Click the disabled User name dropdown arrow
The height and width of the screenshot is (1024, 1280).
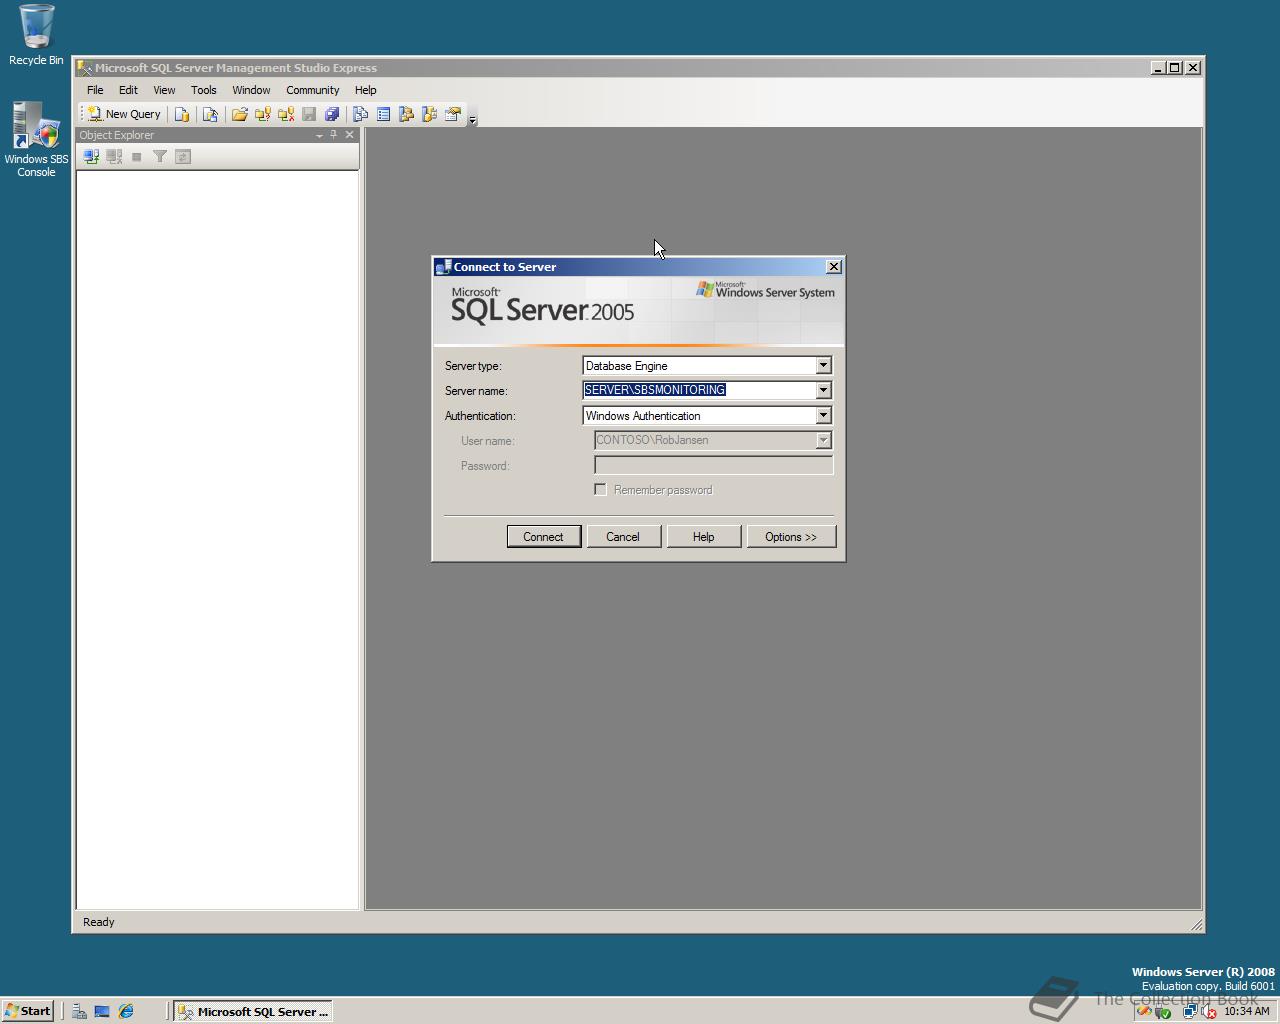823,440
